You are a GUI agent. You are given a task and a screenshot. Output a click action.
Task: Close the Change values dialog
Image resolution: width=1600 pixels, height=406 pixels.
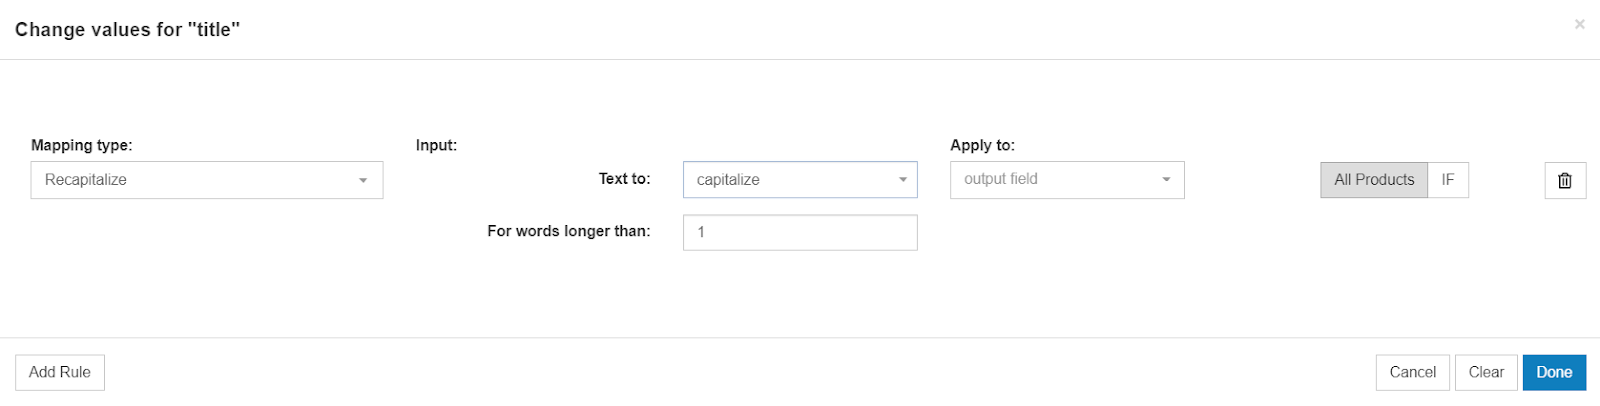[x=1580, y=24]
